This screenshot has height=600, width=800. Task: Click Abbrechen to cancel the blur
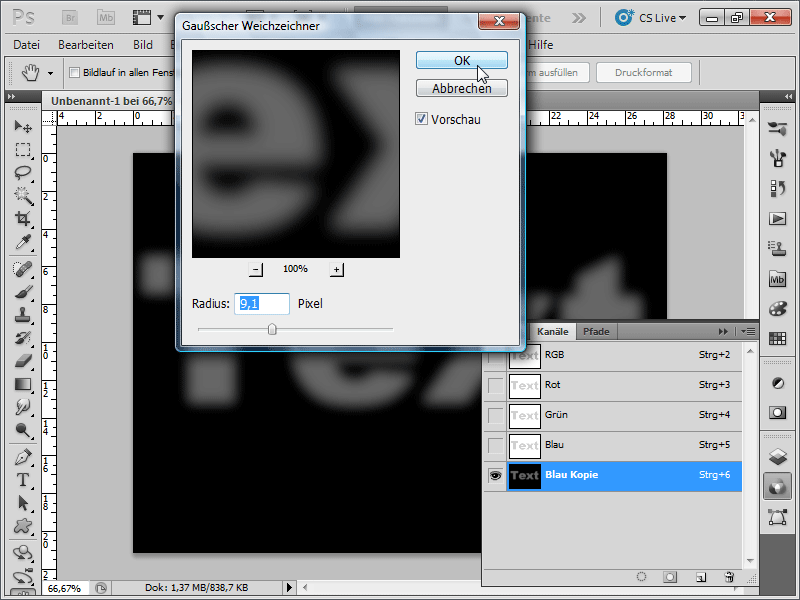[462, 88]
